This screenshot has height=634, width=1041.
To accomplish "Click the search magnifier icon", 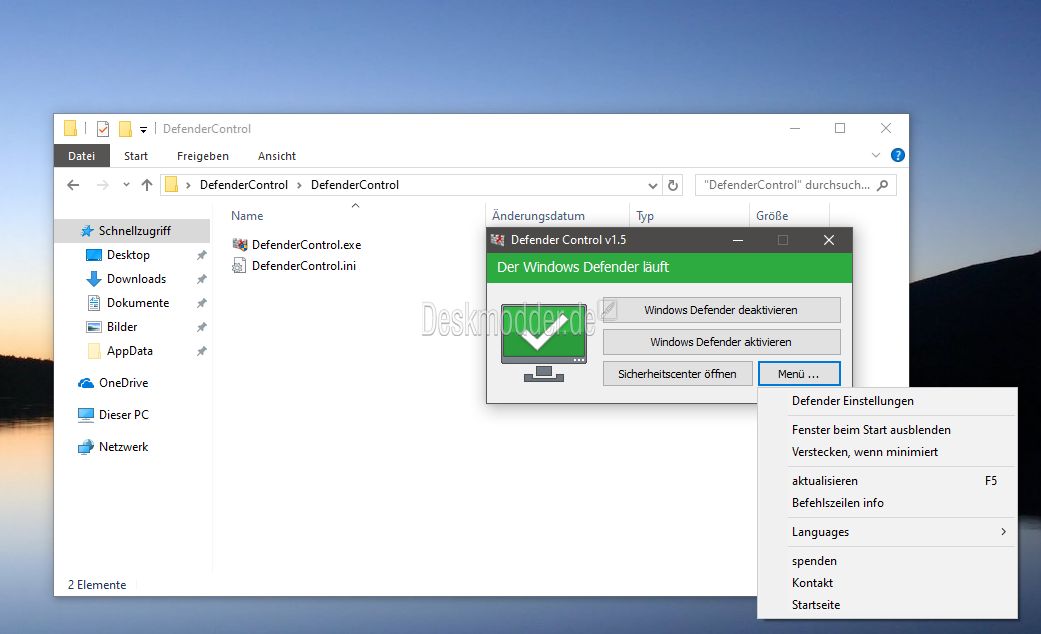I will click(882, 185).
